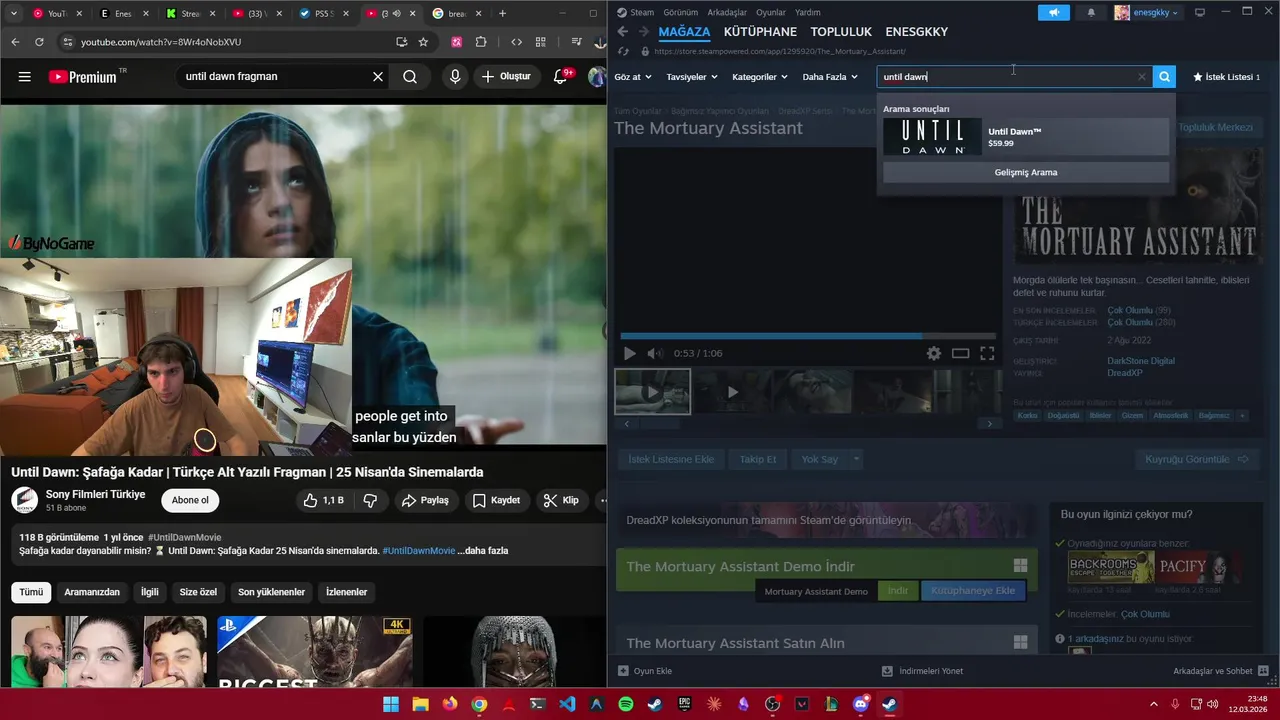Open the YouTube hamburger guide menu
The width and height of the screenshot is (1280, 720).
point(25,77)
